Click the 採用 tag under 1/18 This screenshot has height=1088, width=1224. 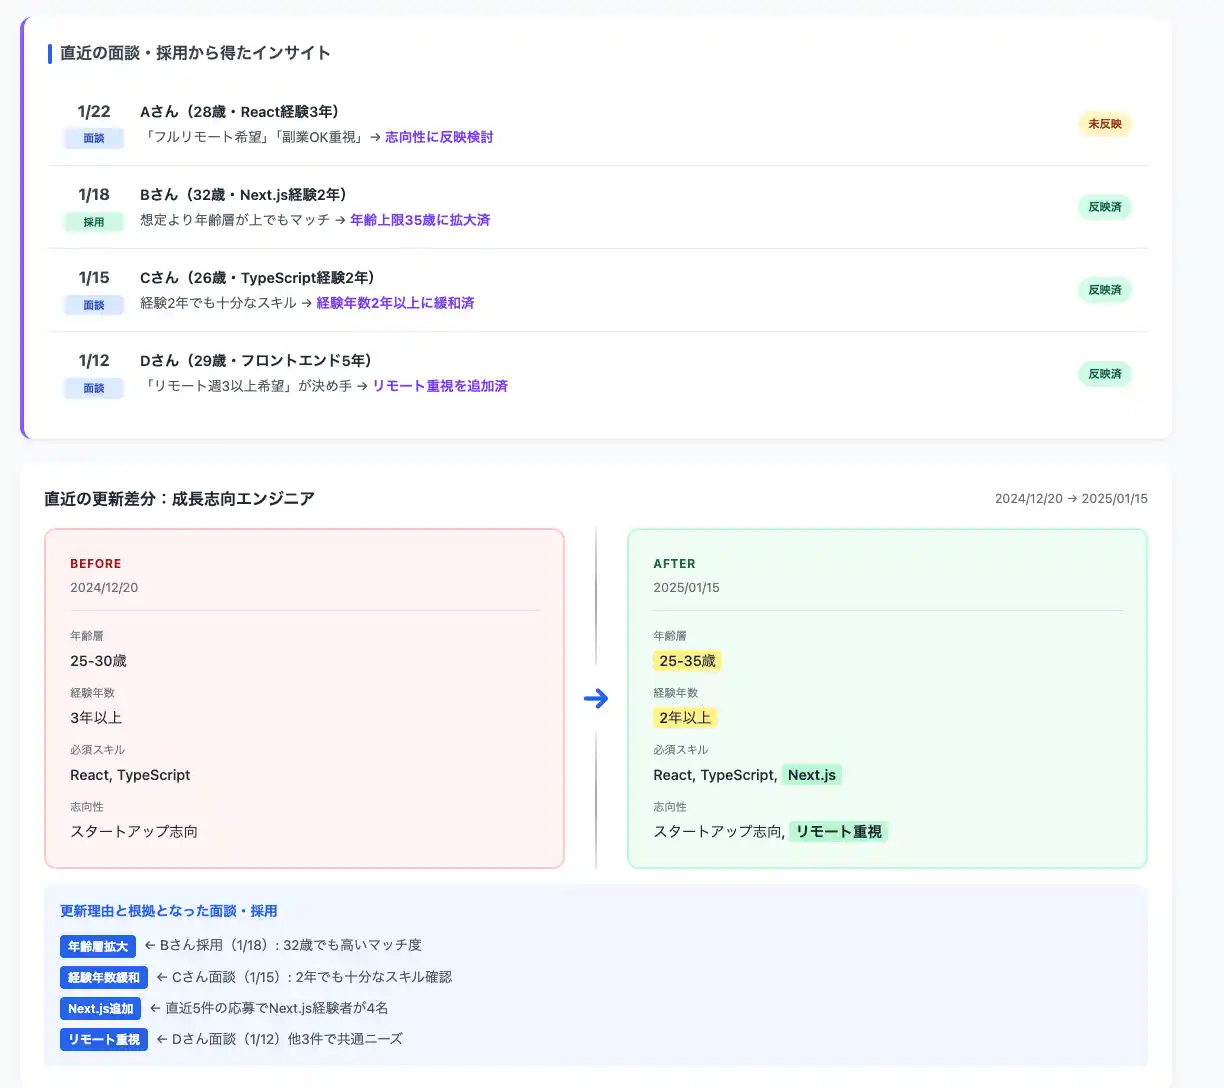pyautogui.click(x=94, y=222)
